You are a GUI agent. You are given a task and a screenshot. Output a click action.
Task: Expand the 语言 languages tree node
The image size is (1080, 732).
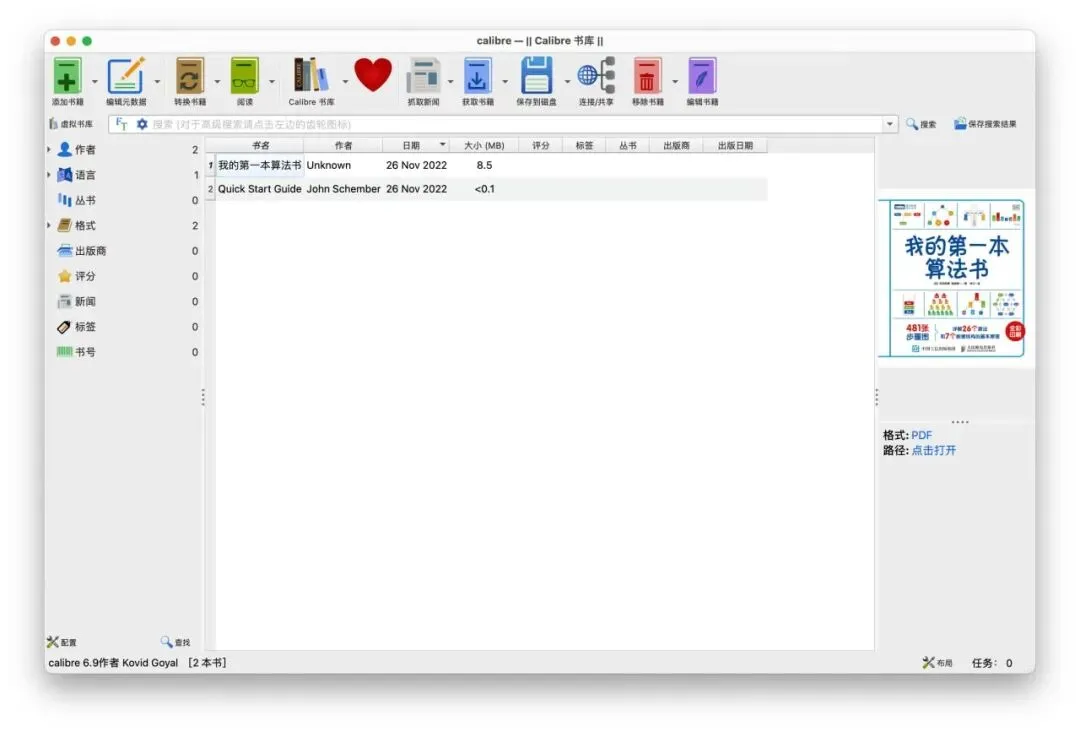[49, 175]
